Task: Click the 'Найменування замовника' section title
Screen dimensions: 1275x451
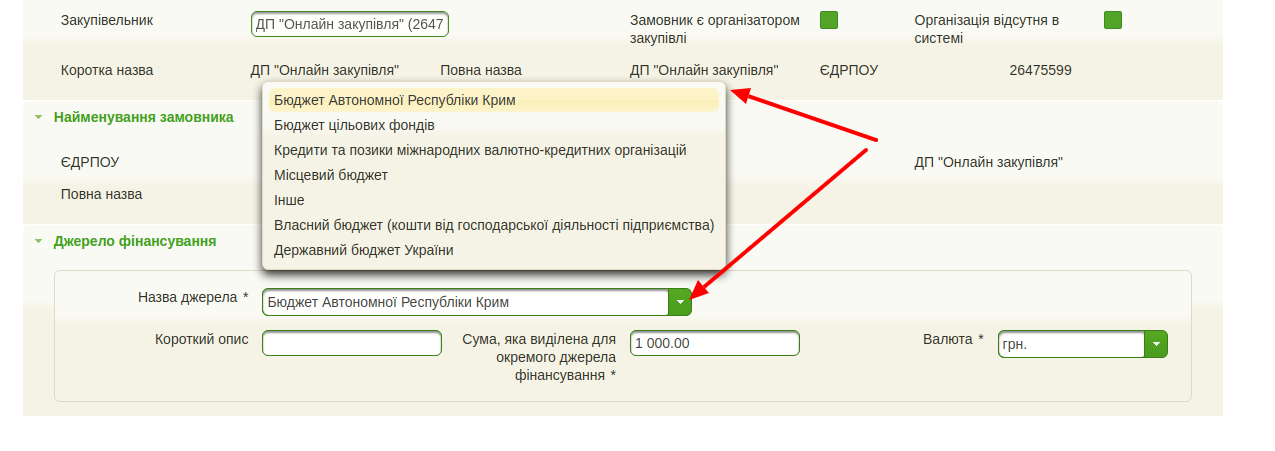Action: 144,117
